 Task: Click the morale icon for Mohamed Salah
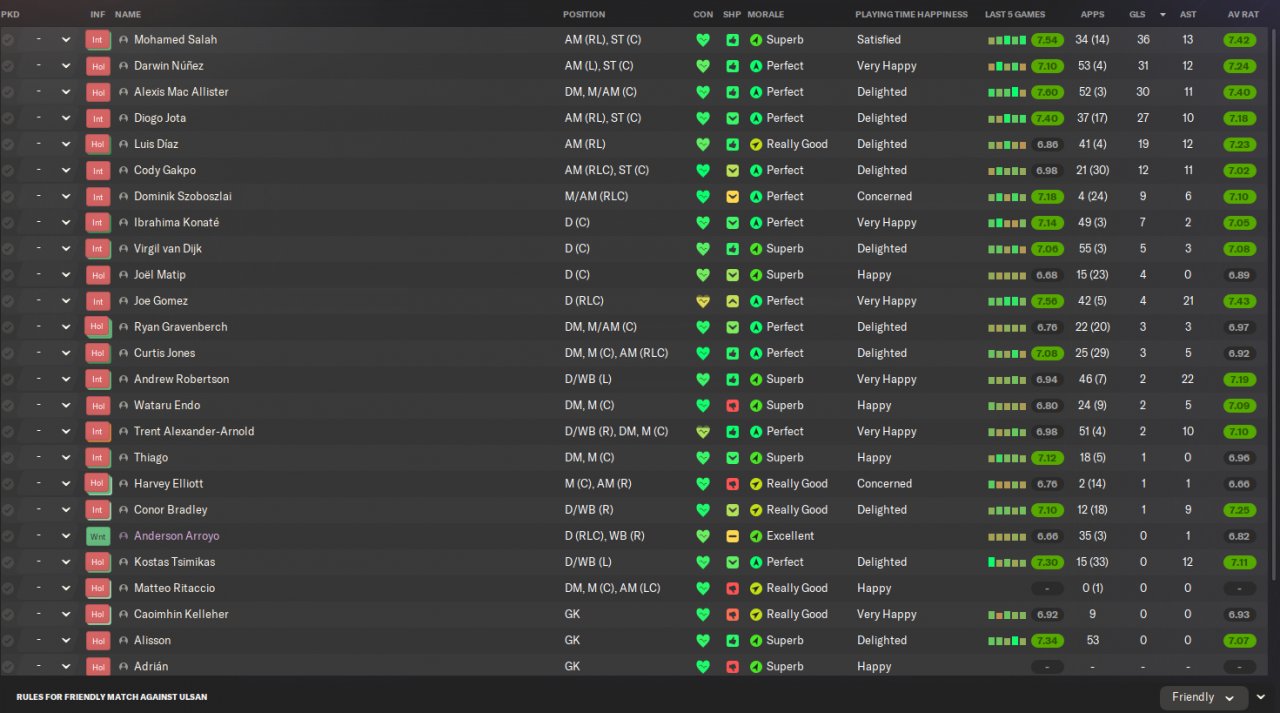coord(756,40)
